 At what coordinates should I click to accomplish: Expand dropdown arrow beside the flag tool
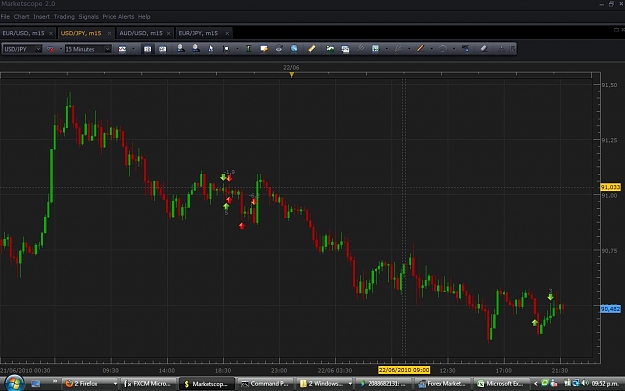pos(237,49)
